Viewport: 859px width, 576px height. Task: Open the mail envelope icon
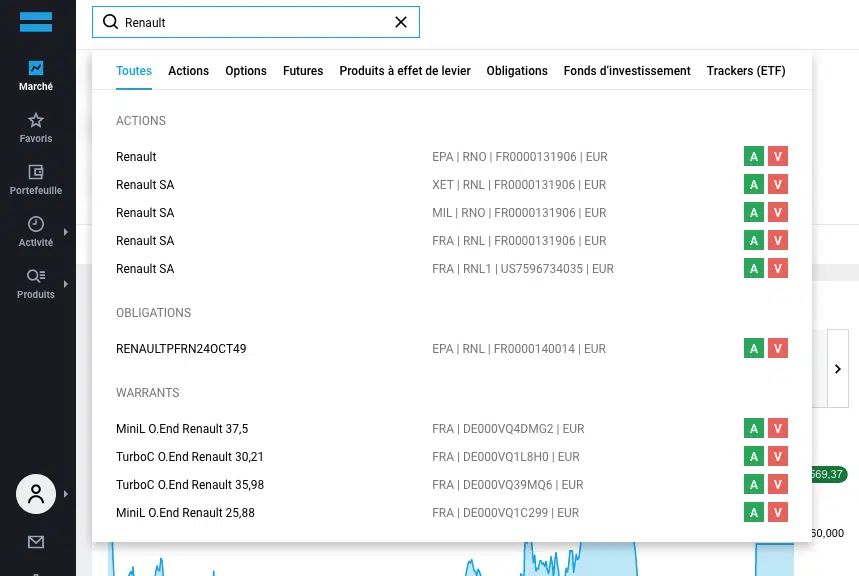pyautogui.click(x=36, y=542)
